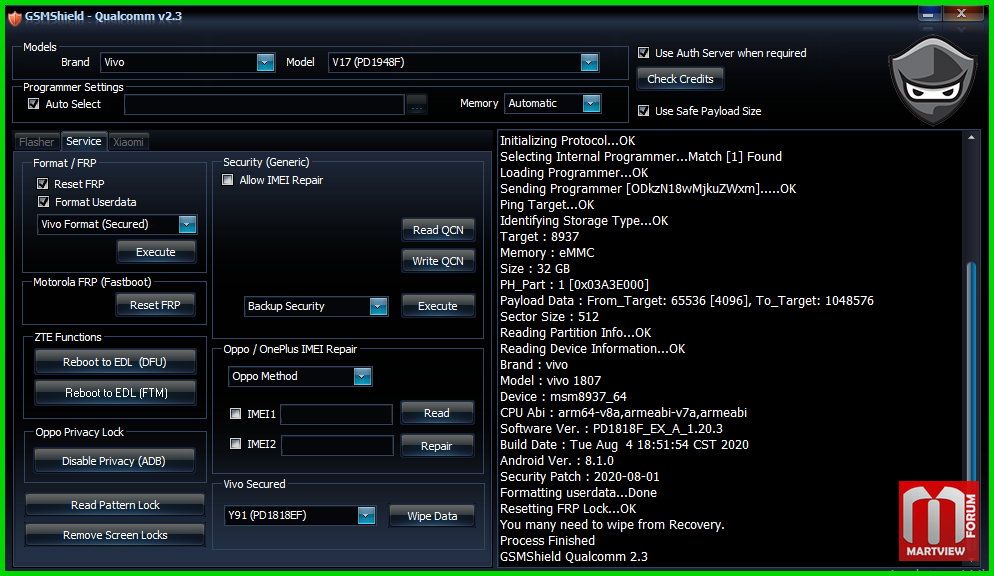Click the Check Credits button
The image size is (994, 576).
click(680, 79)
